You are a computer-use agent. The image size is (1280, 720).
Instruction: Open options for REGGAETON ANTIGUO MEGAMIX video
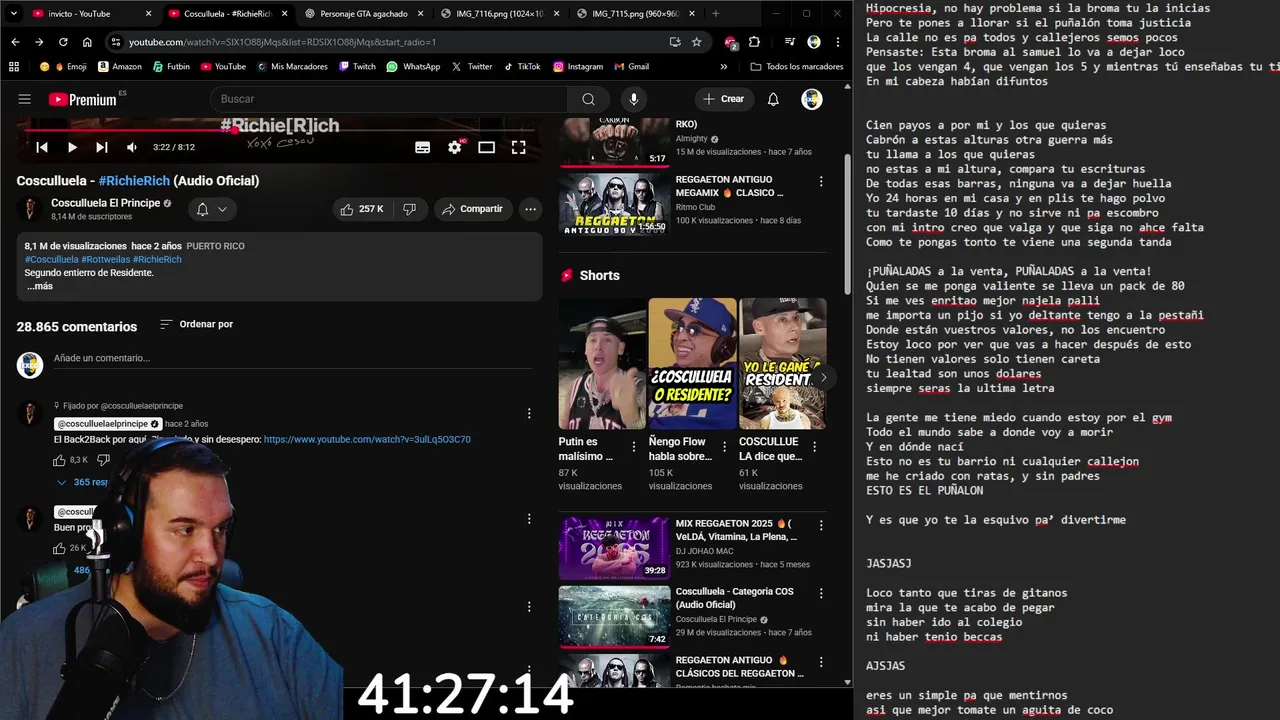coord(821,182)
